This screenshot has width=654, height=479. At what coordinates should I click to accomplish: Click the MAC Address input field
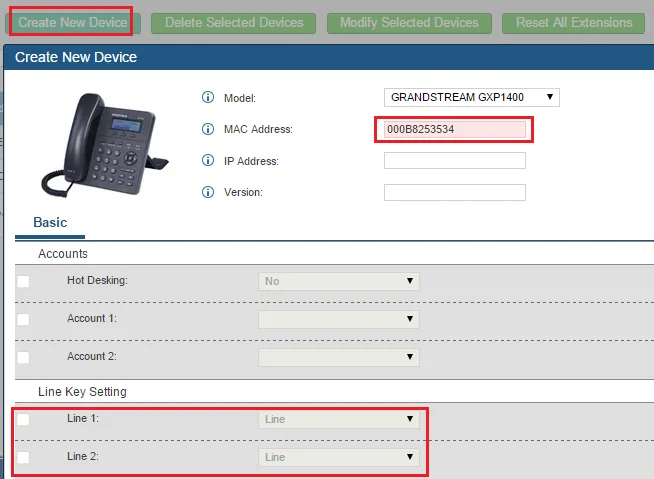pyautogui.click(x=454, y=129)
